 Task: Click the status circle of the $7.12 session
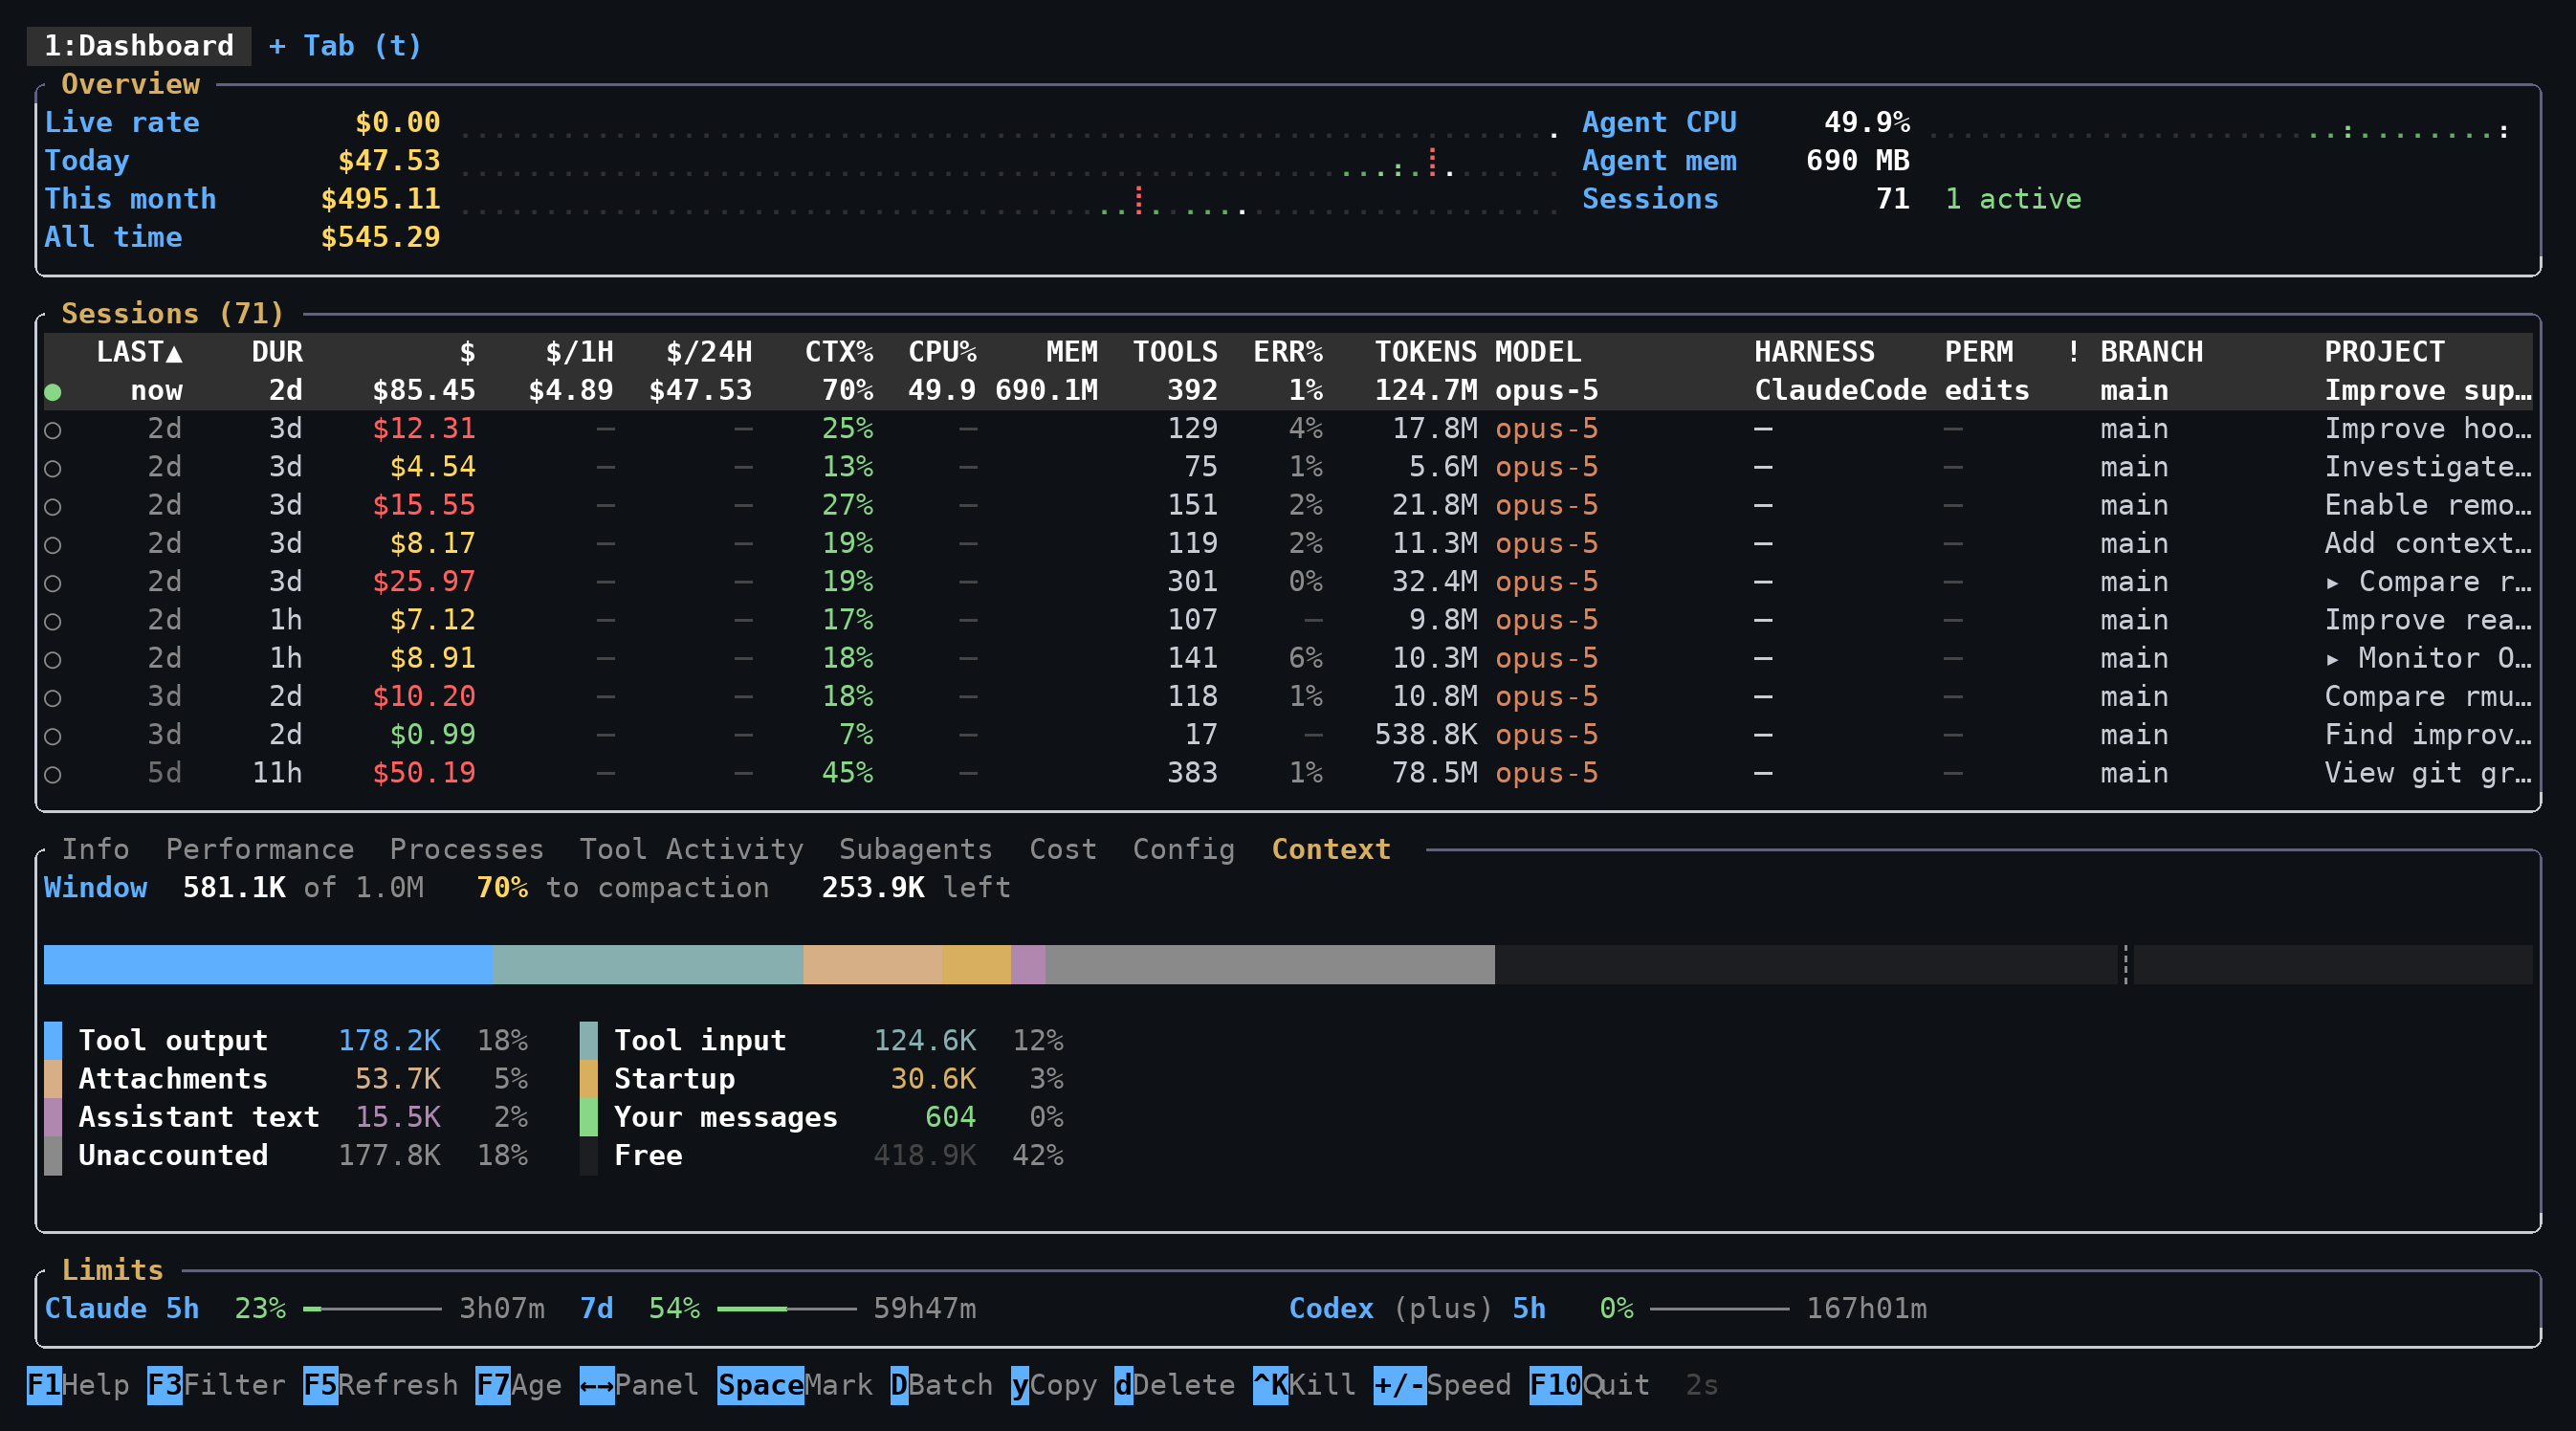[53, 621]
